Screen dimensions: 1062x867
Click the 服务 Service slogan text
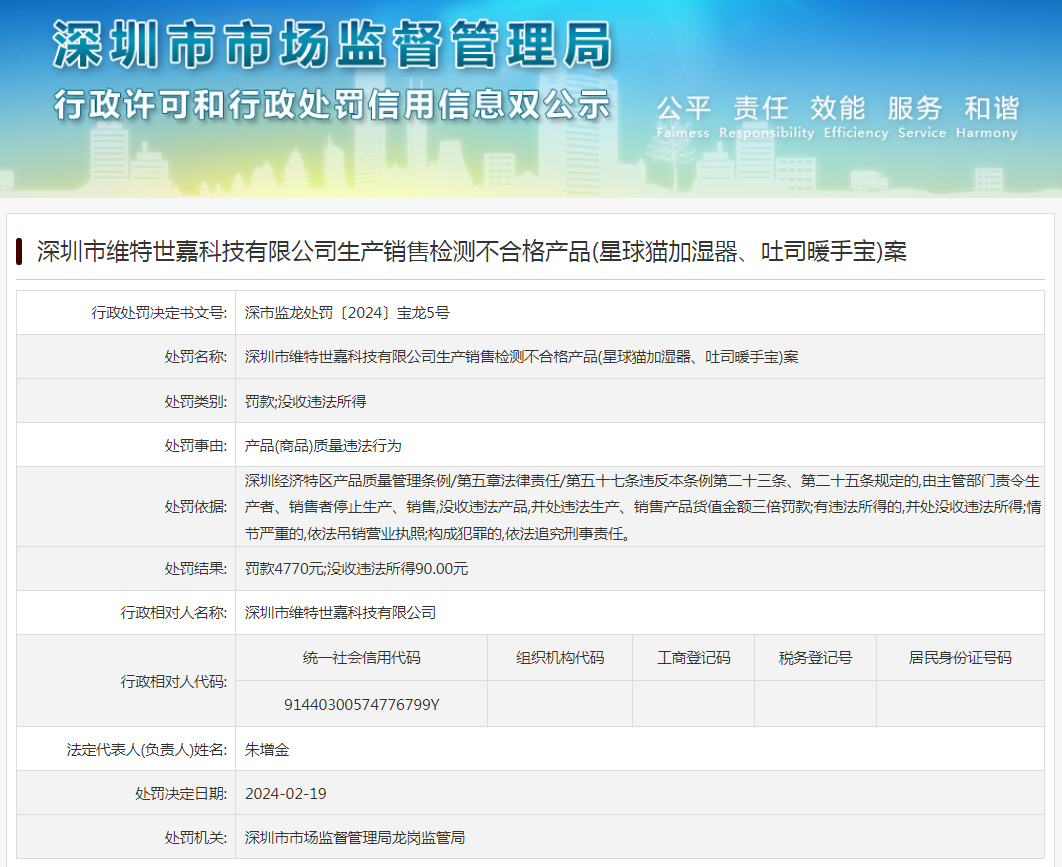[921, 117]
